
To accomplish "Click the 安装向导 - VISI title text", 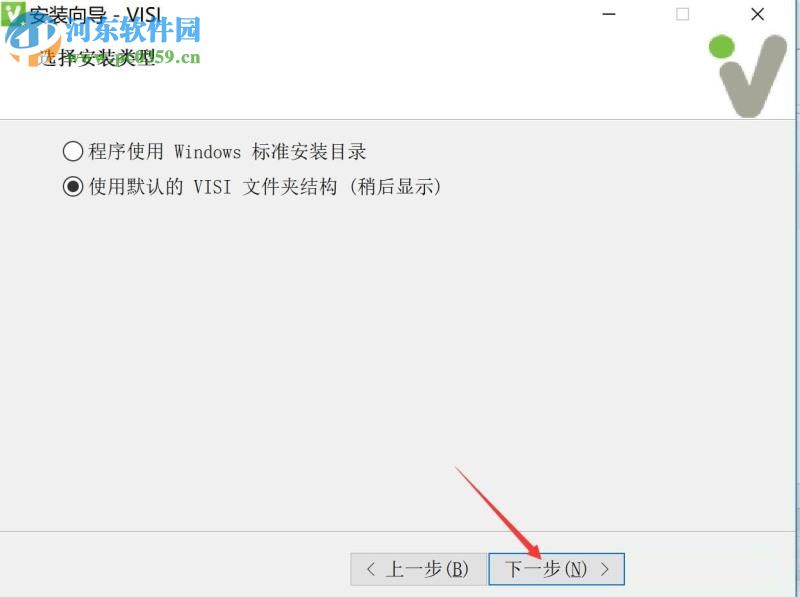I will click(95, 14).
